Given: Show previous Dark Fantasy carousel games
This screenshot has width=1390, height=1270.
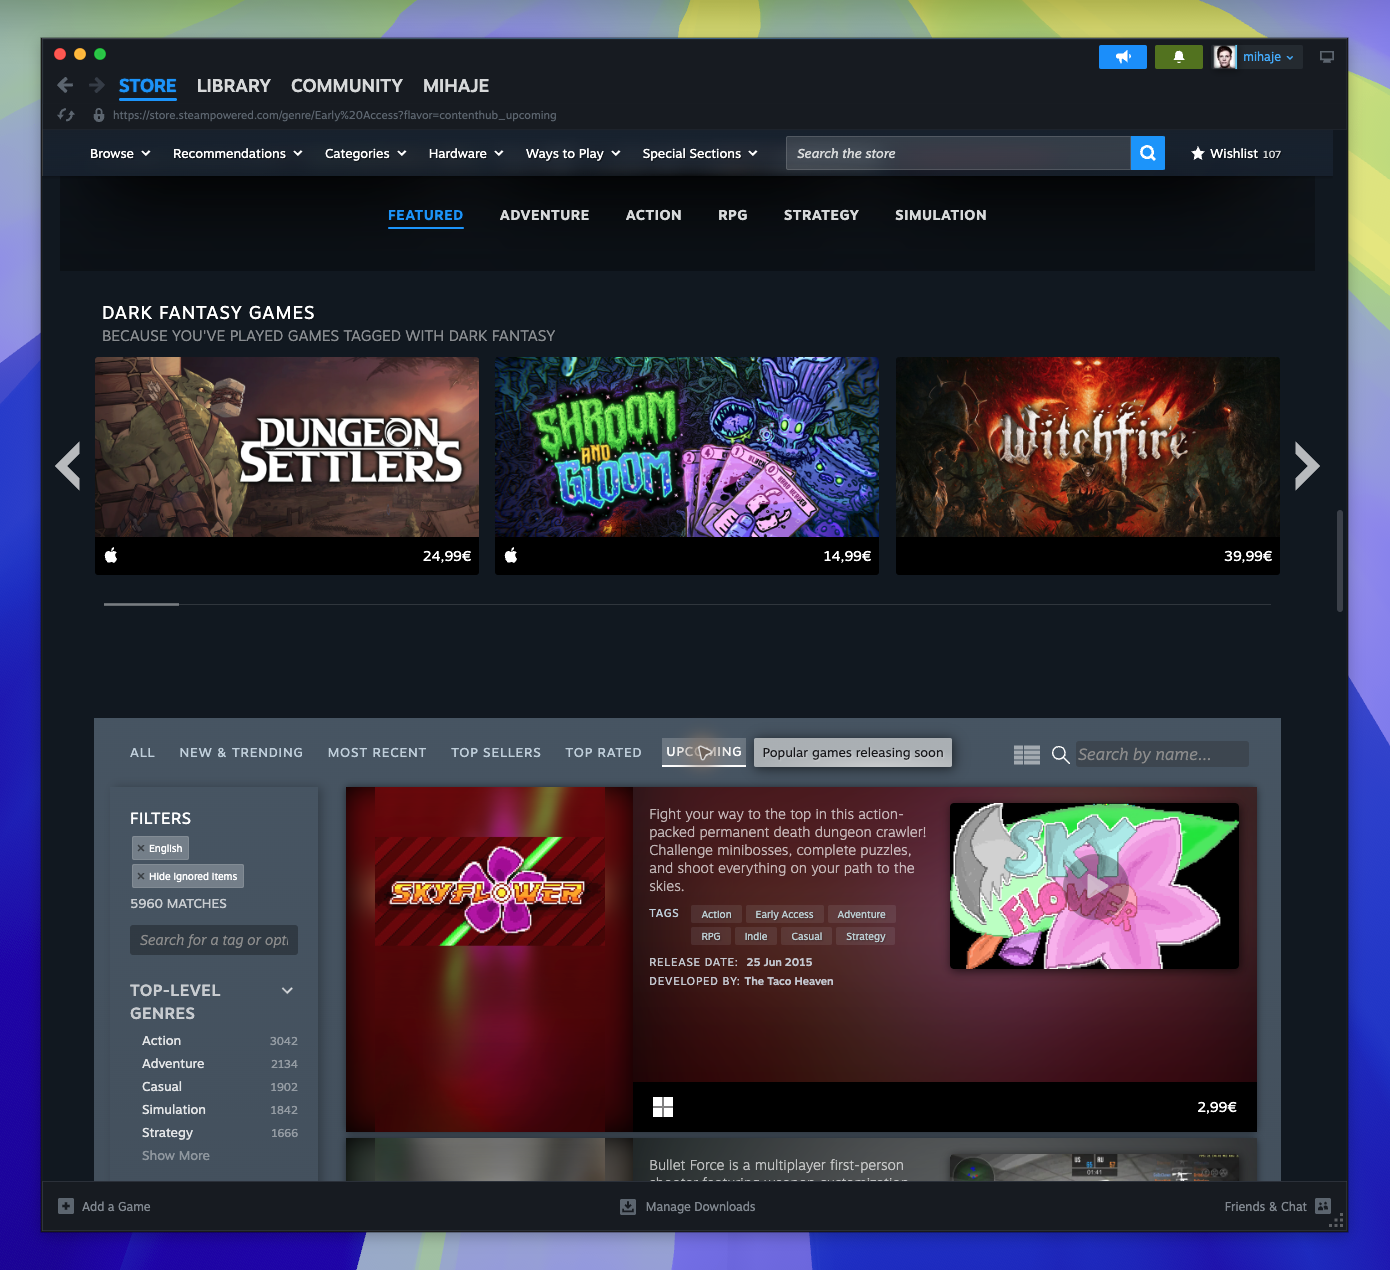Looking at the screenshot, I should (68, 466).
